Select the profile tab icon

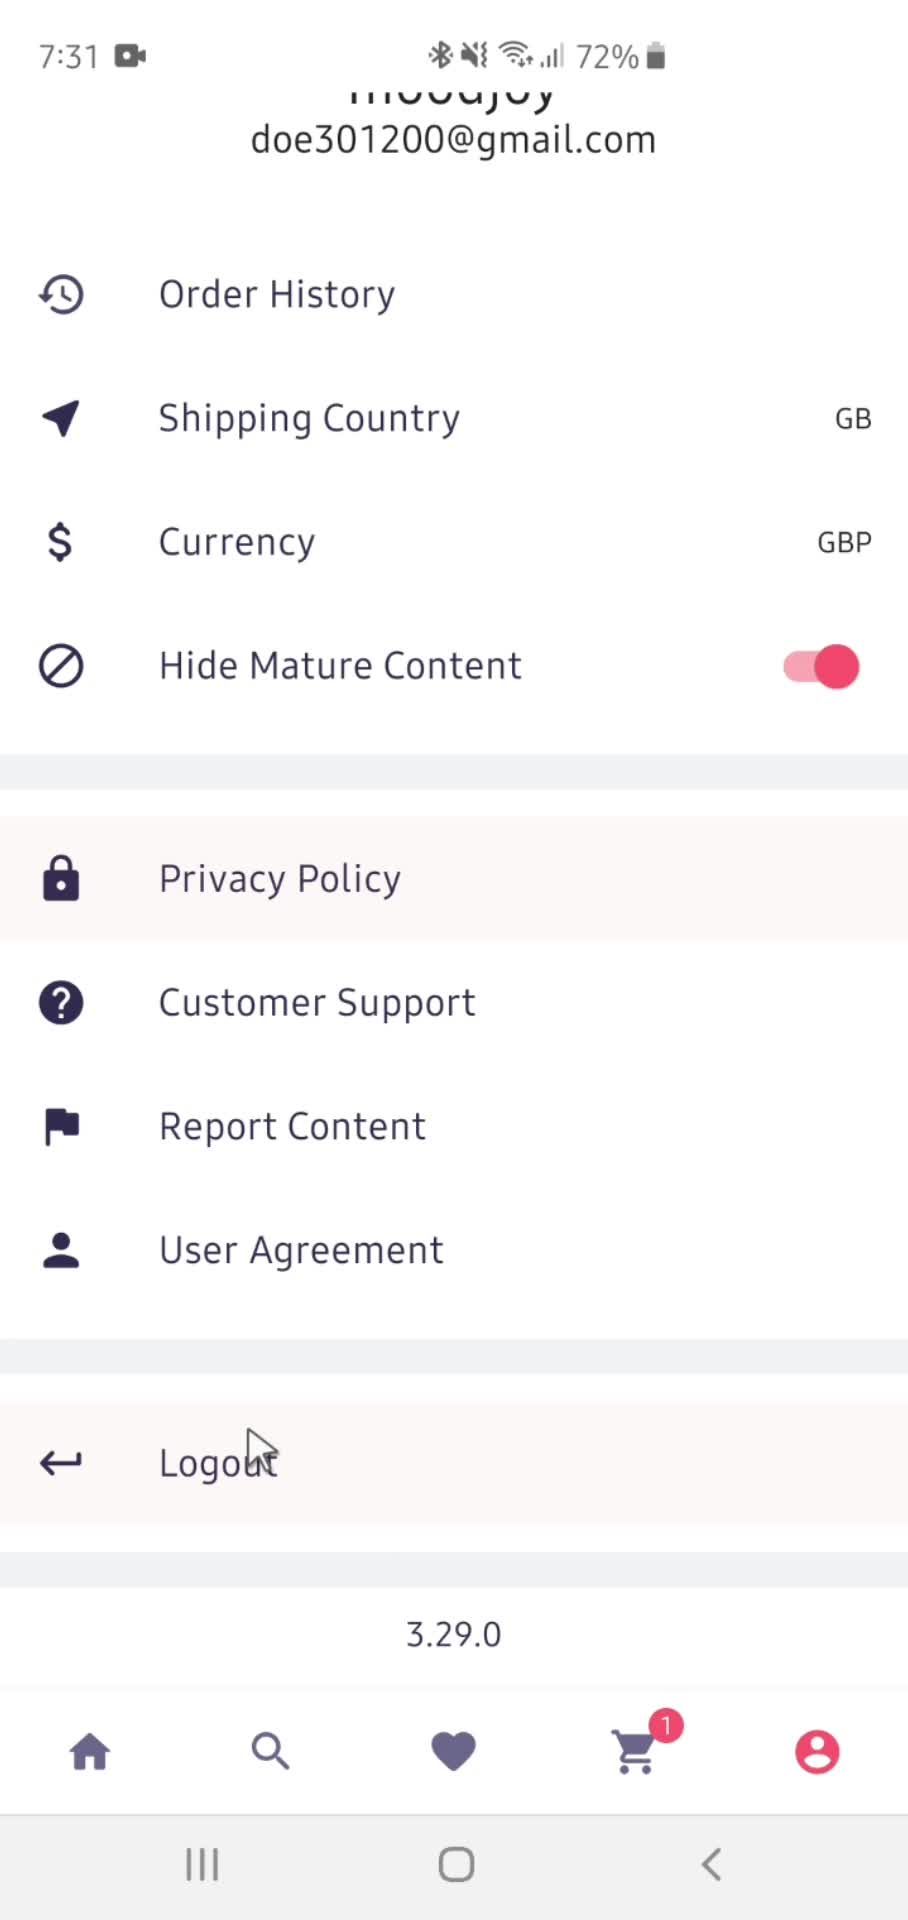point(817,1752)
